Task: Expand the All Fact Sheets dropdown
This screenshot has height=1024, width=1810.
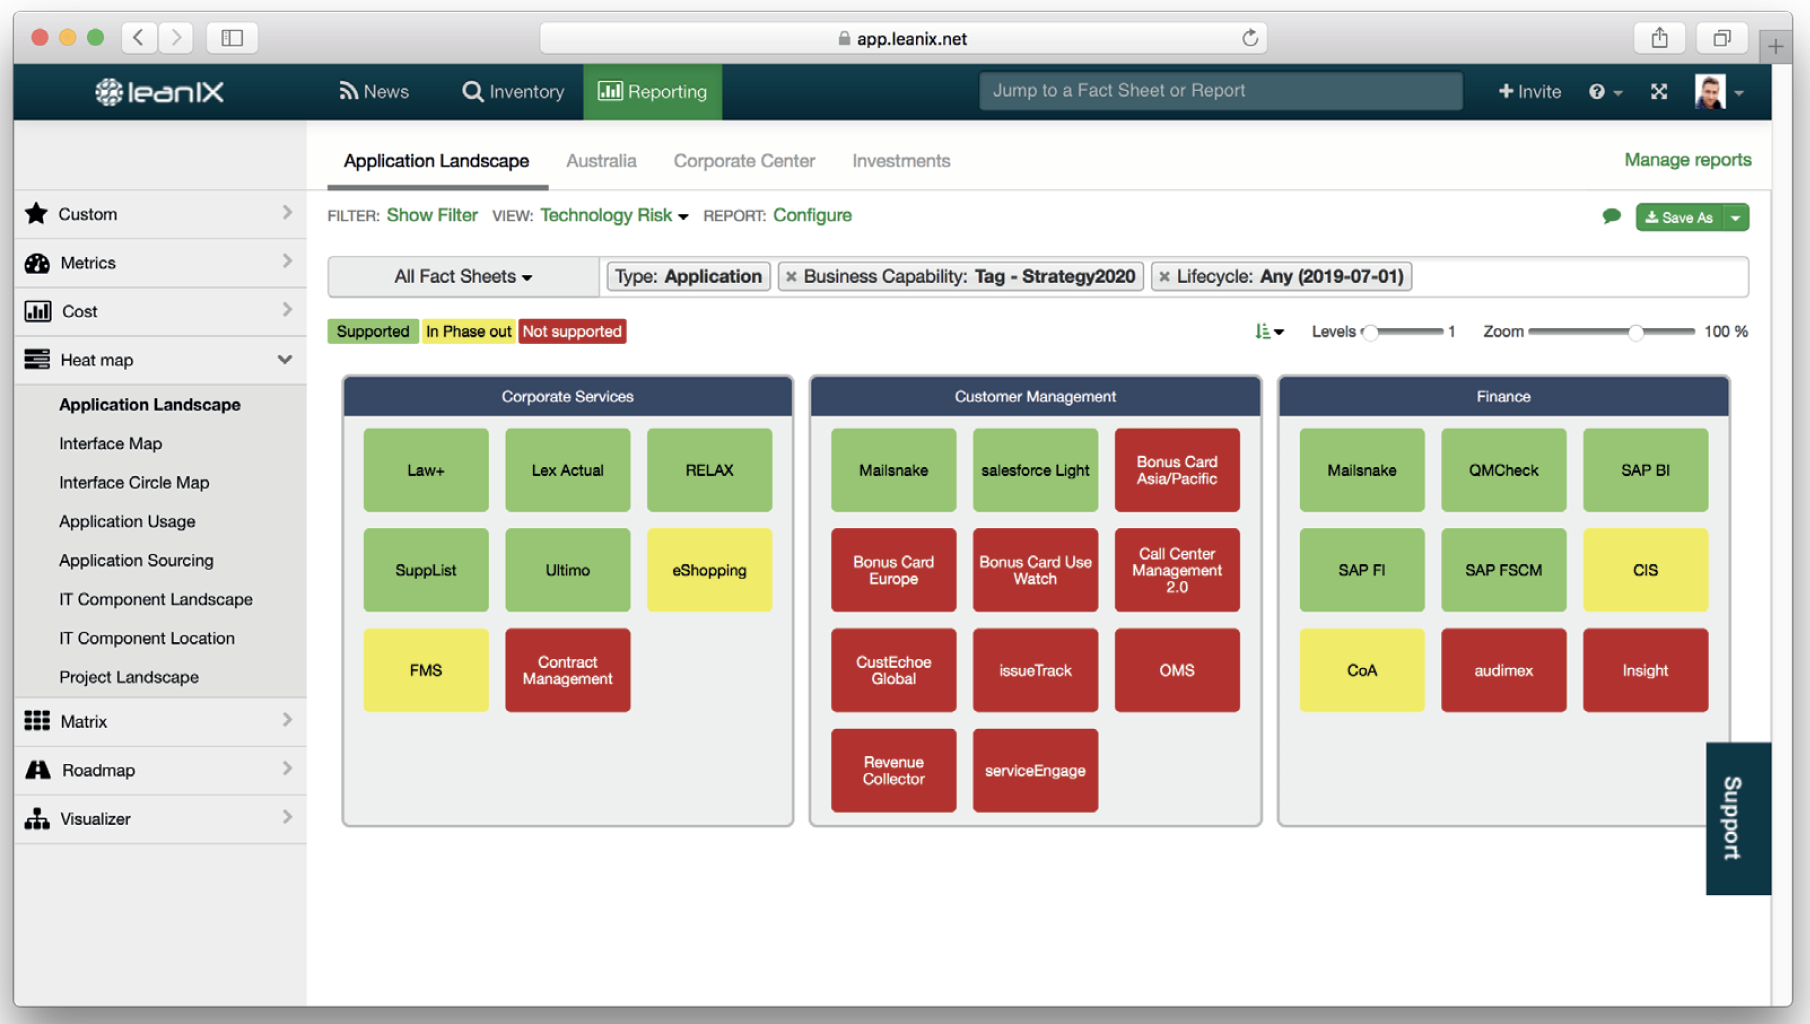Action: [x=462, y=276]
